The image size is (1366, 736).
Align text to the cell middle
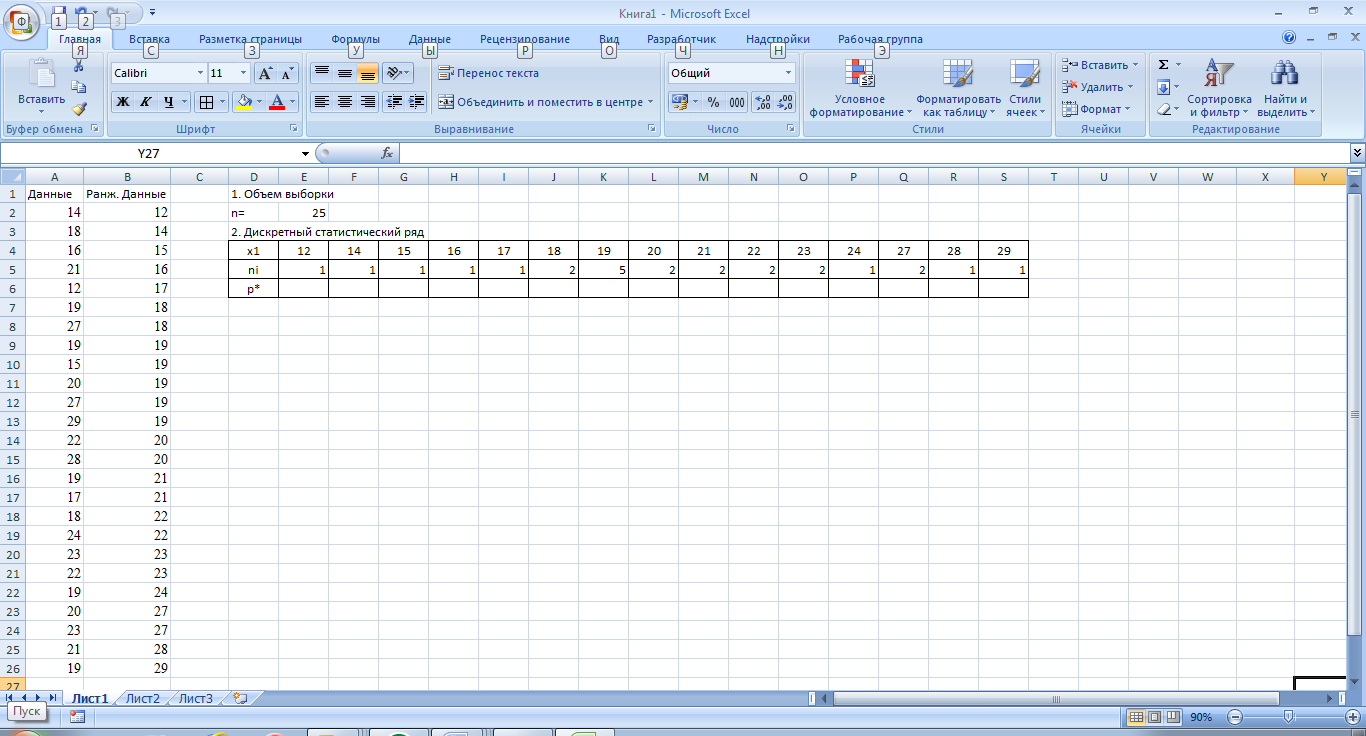pos(344,73)
